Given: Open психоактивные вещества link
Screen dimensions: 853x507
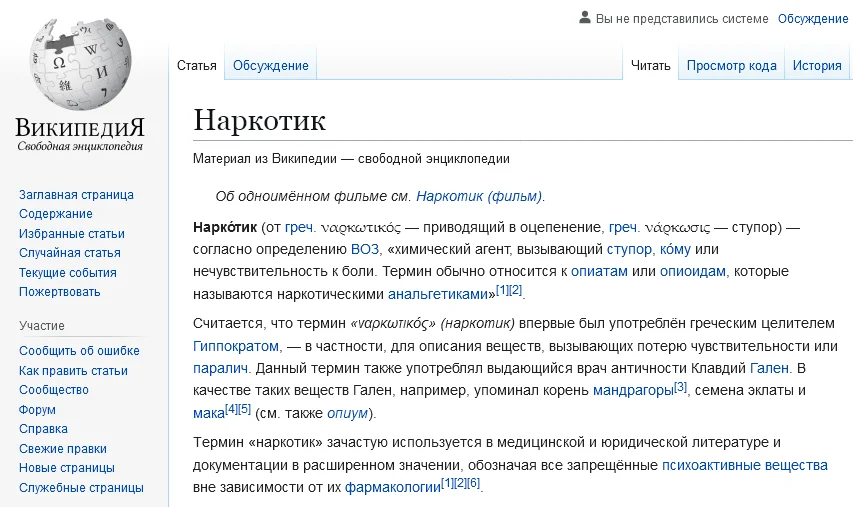Looking at the screenshot, I should pyautogui.click(x=745, y=465).
